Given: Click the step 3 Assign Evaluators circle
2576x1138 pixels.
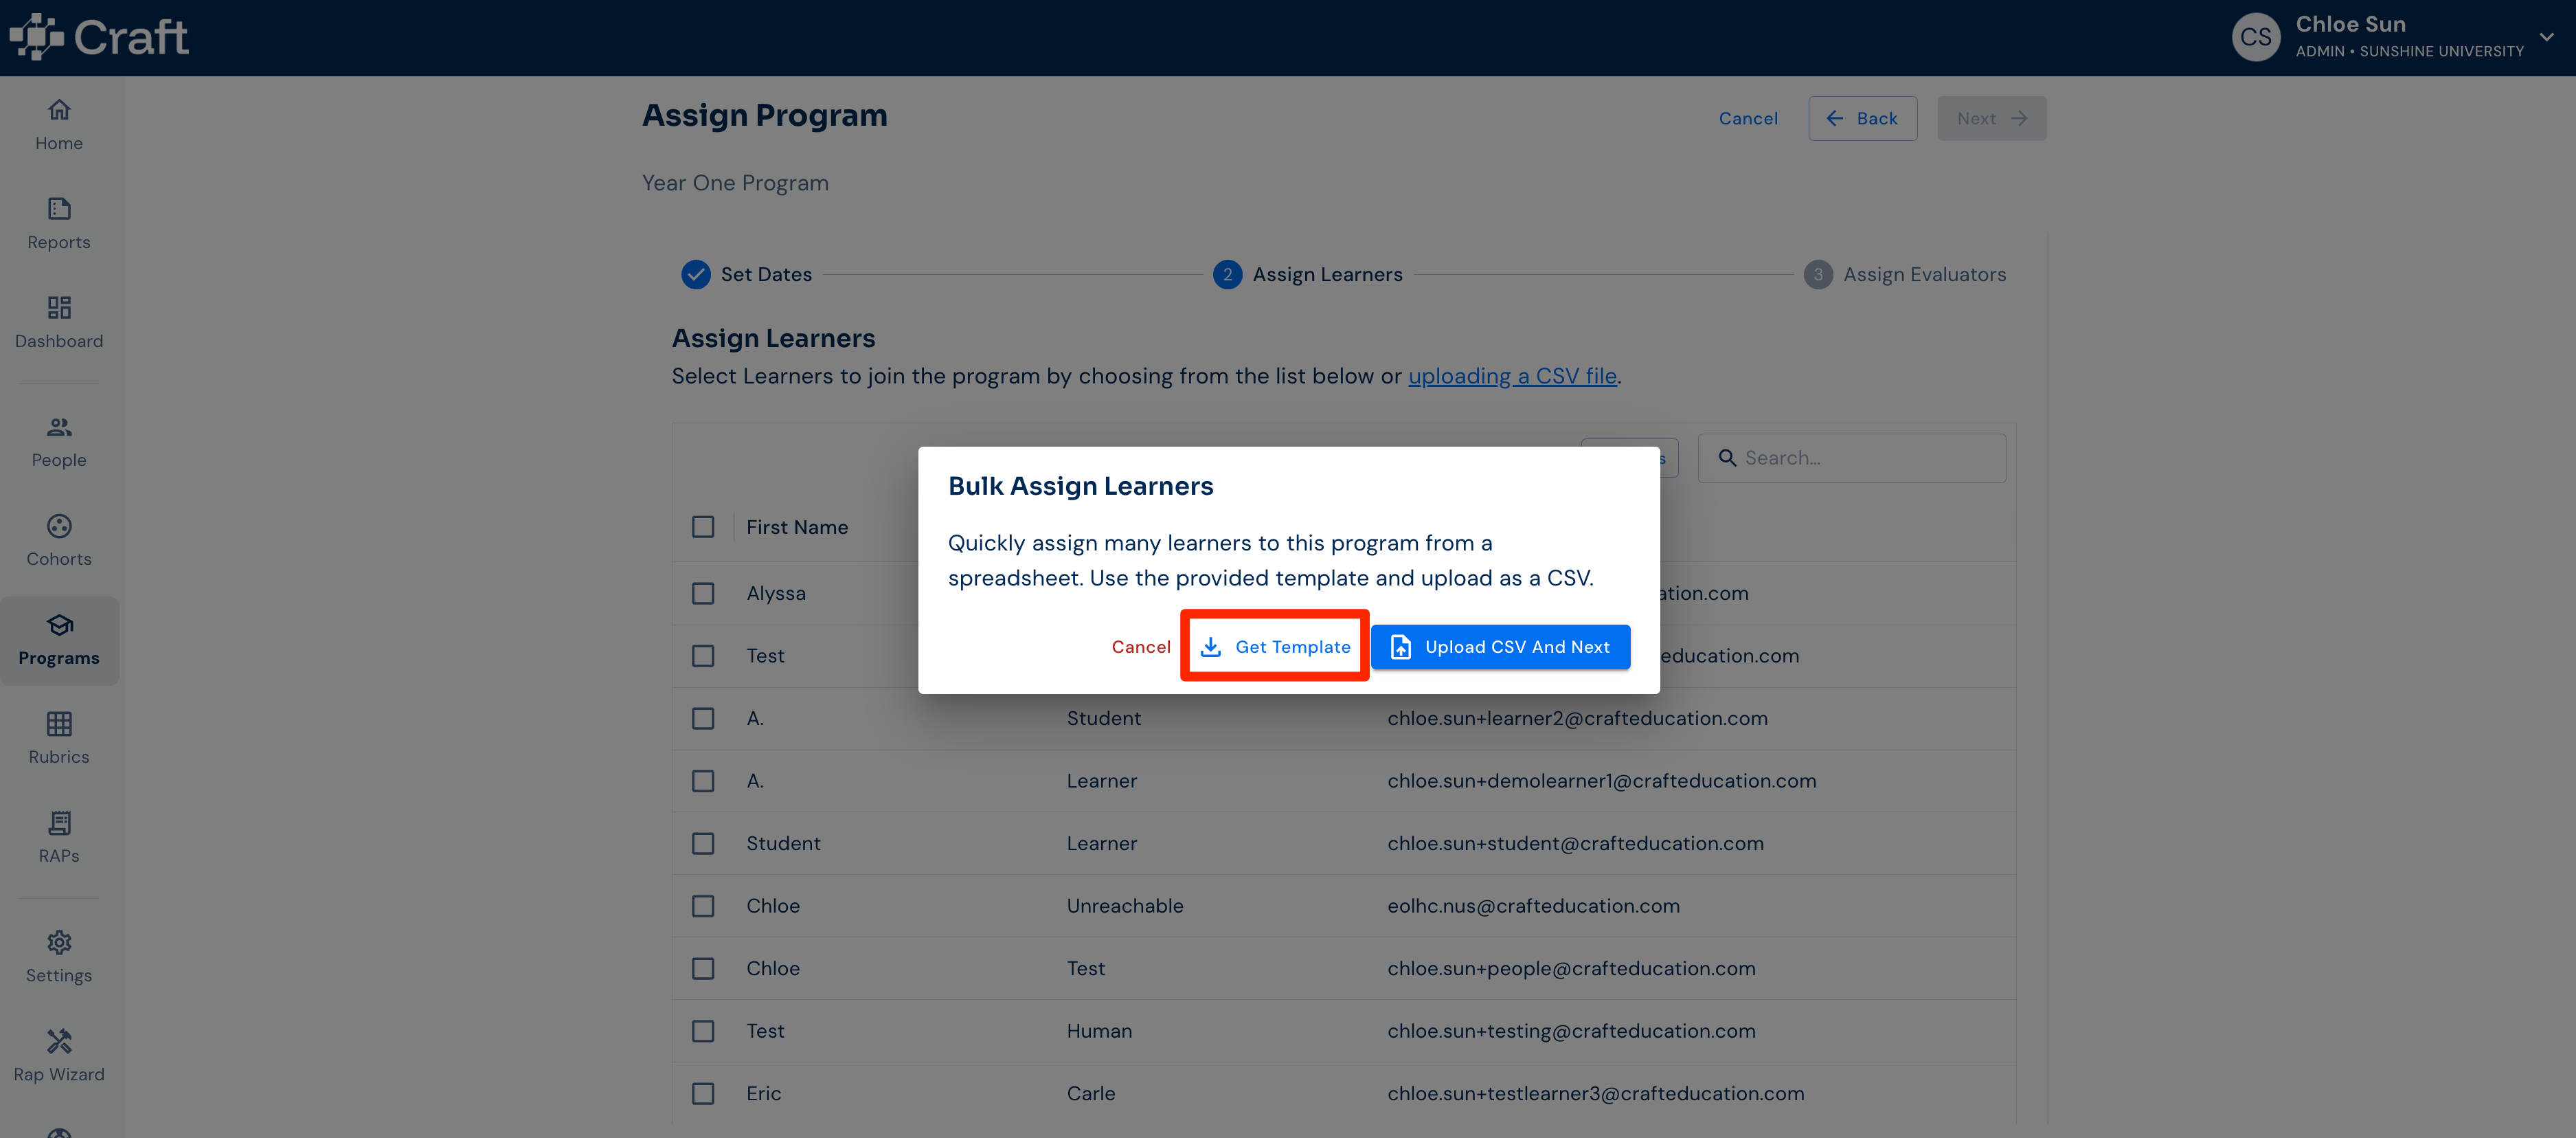Looking at the screenshot, I should pos(1818,274).
